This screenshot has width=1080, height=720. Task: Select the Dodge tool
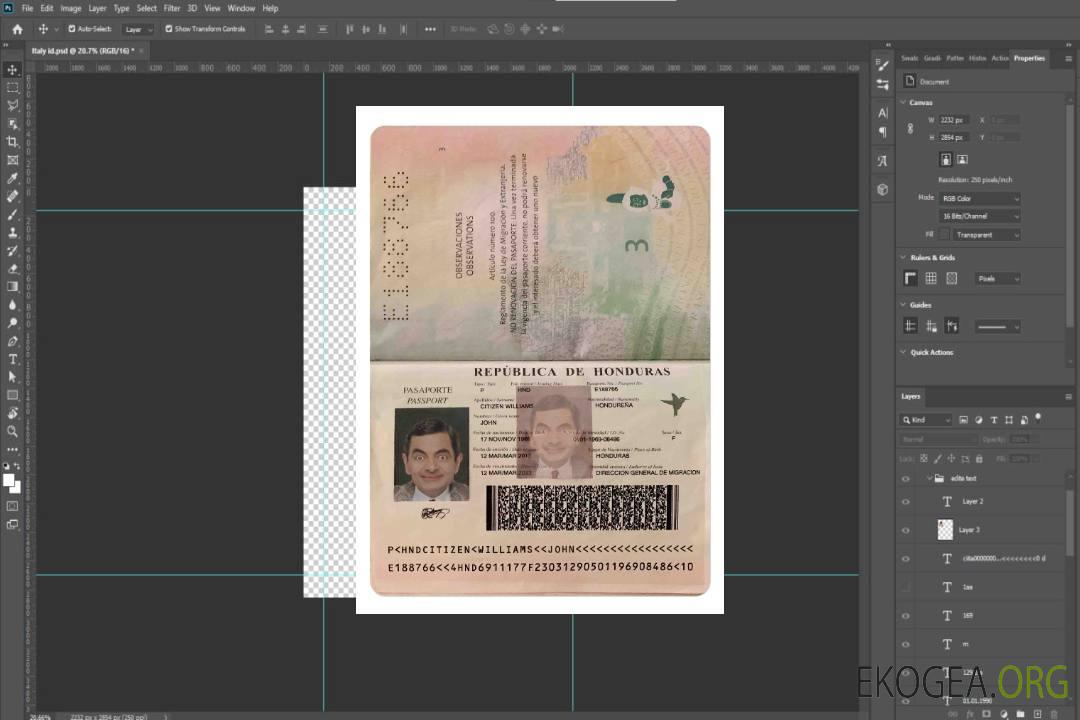[x=12, y=323]
